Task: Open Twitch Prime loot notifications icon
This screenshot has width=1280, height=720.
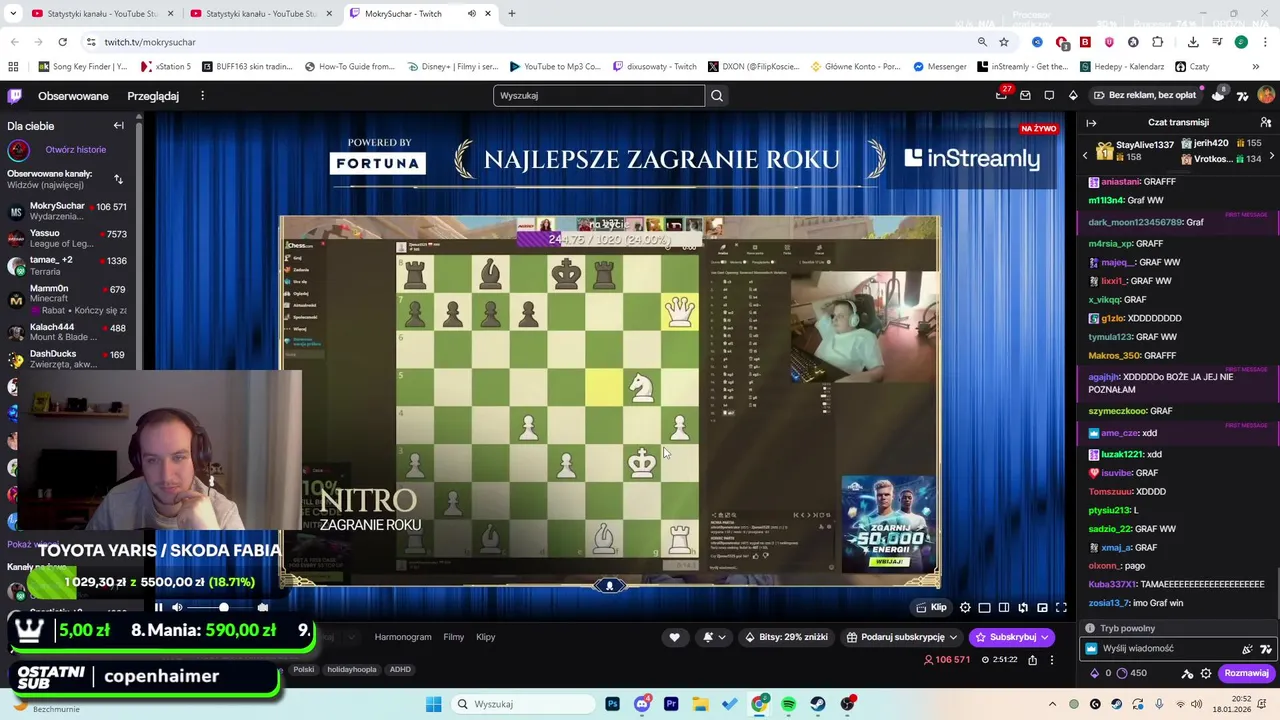Action: pos(1001,95)
